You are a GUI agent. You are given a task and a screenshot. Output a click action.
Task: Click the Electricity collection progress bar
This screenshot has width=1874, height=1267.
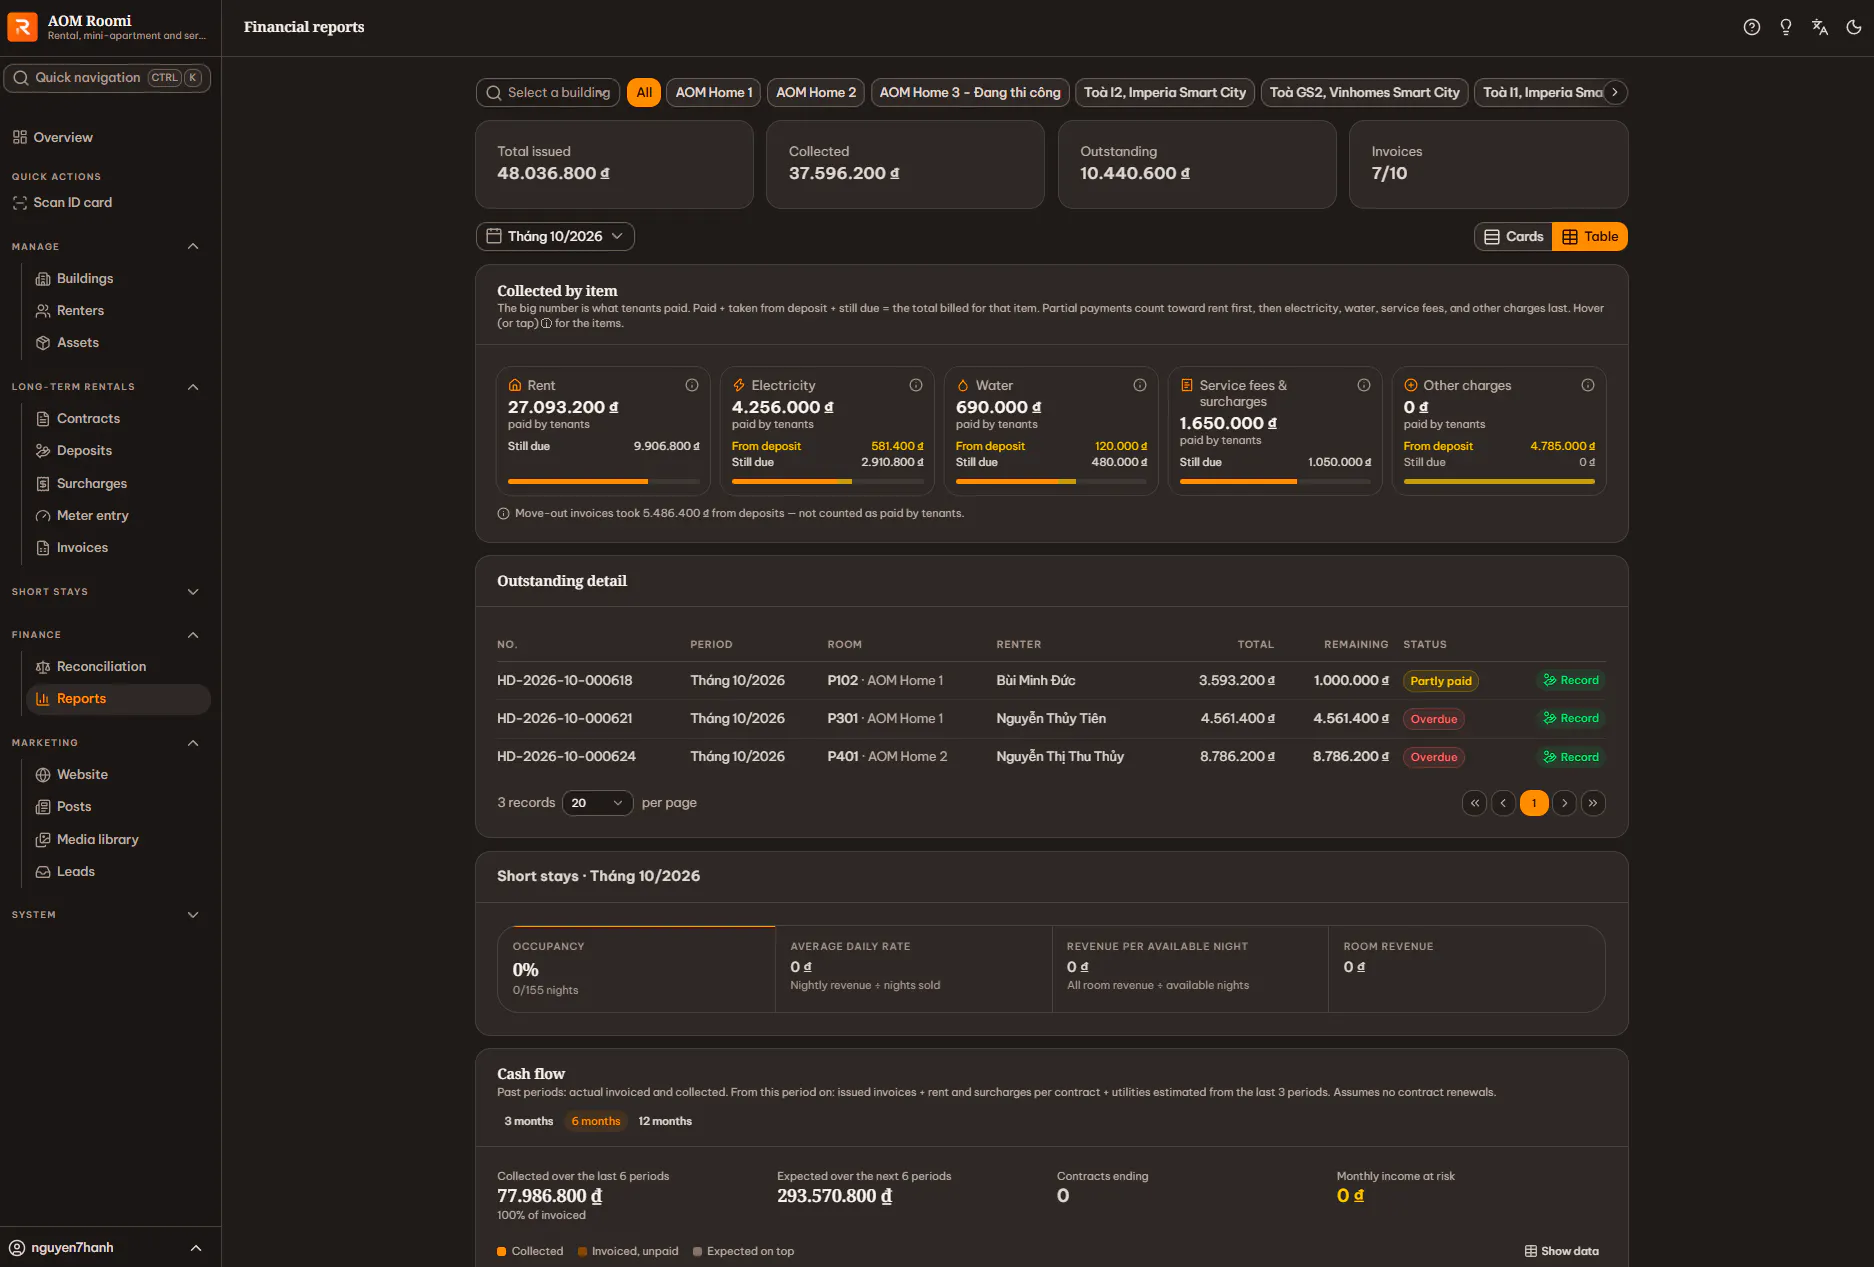click(827, 481)
